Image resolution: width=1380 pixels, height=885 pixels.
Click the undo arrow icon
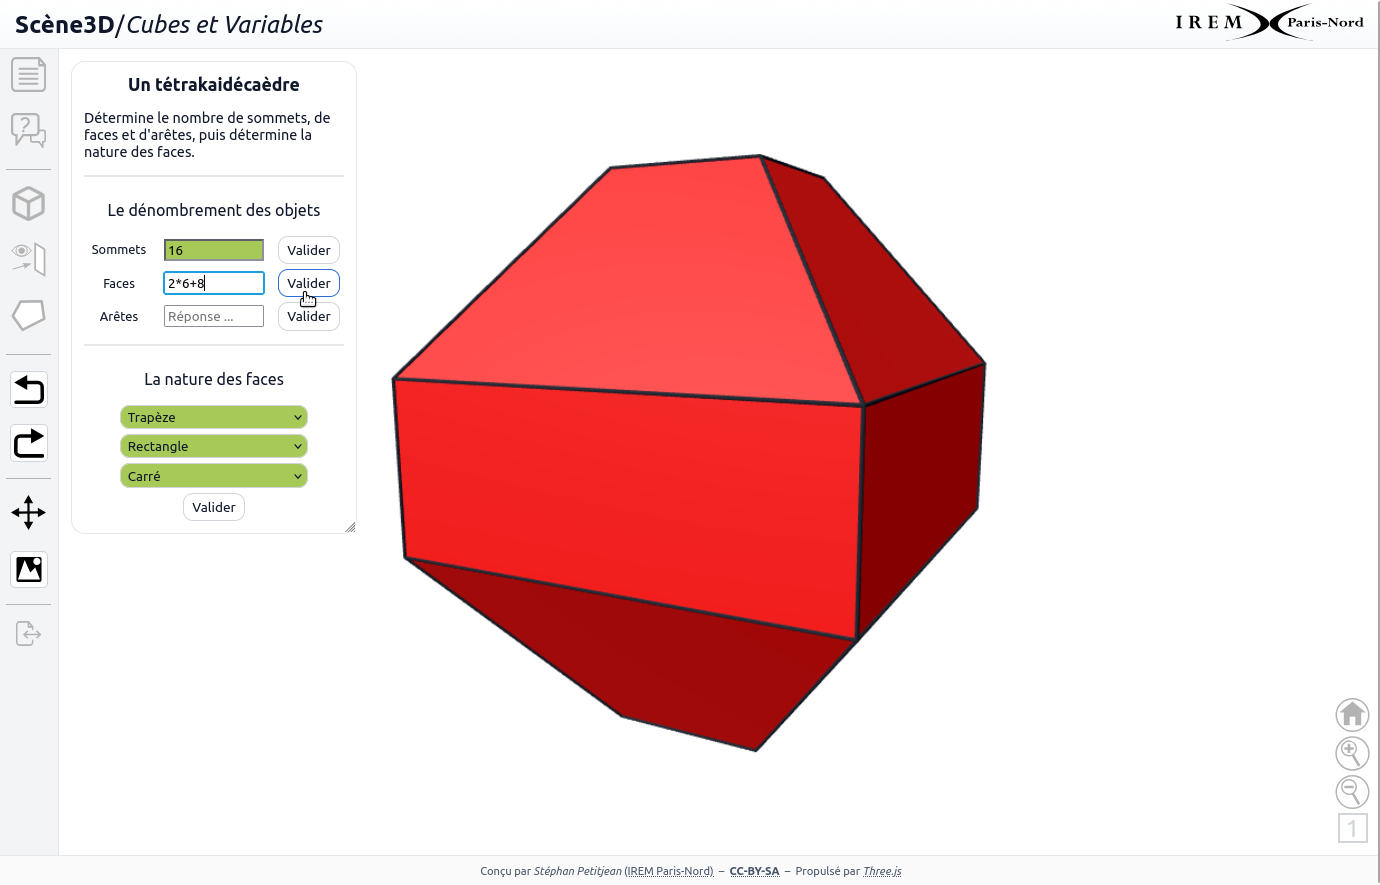click(x=29, y=389)
